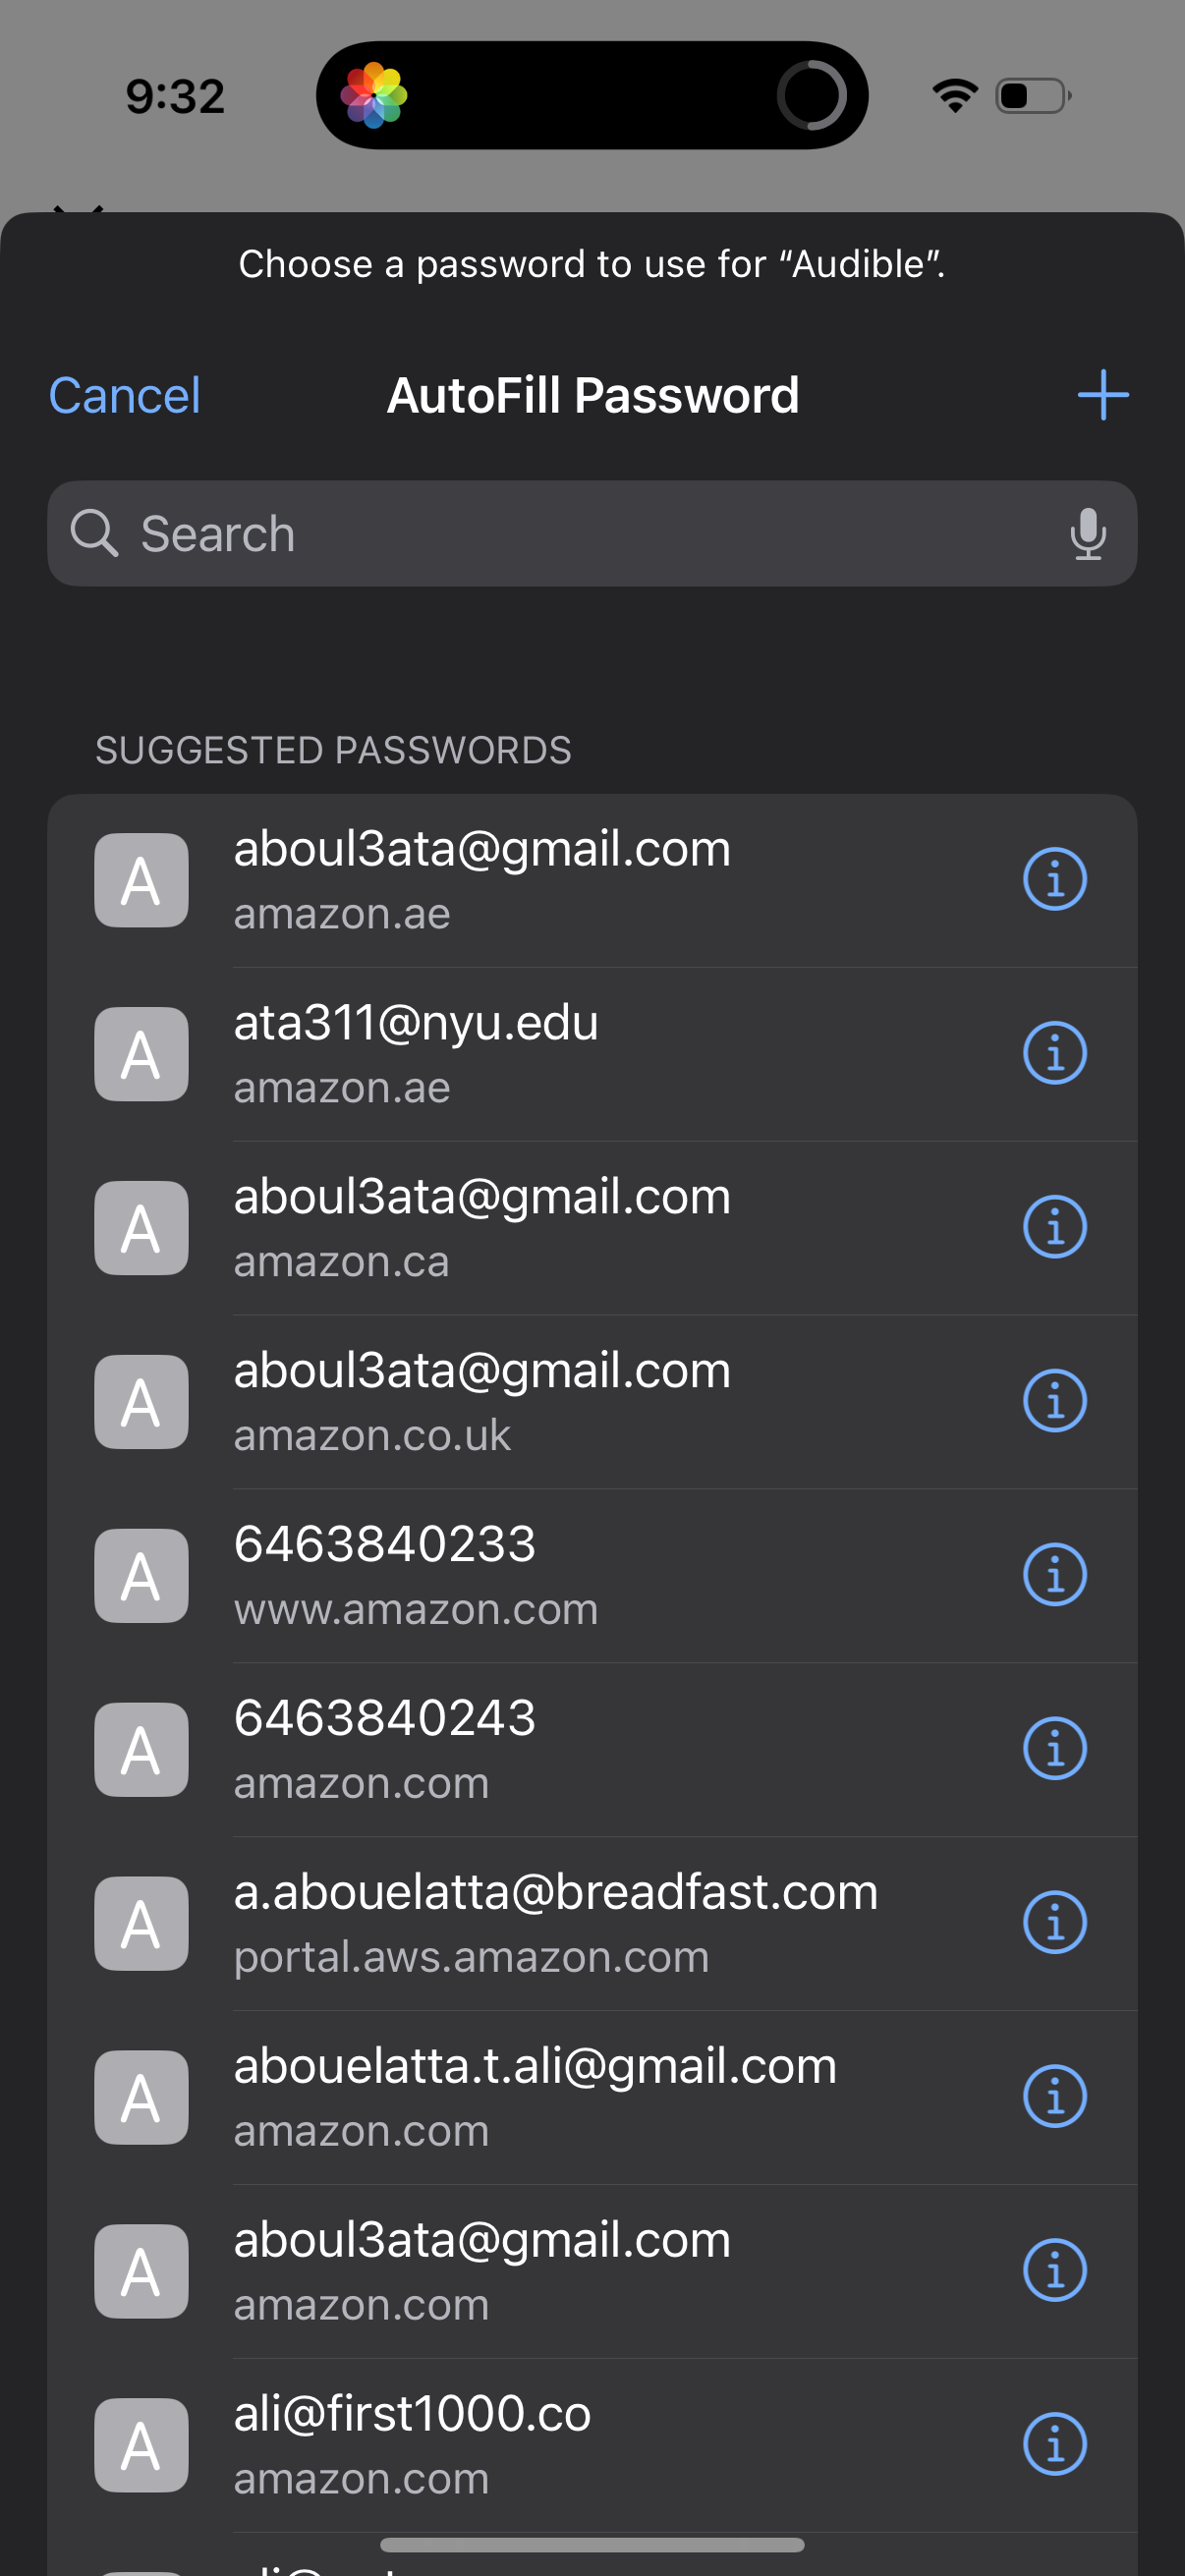
Task: View info for 6463840233 entry
Action: tap(1054, 1575)
